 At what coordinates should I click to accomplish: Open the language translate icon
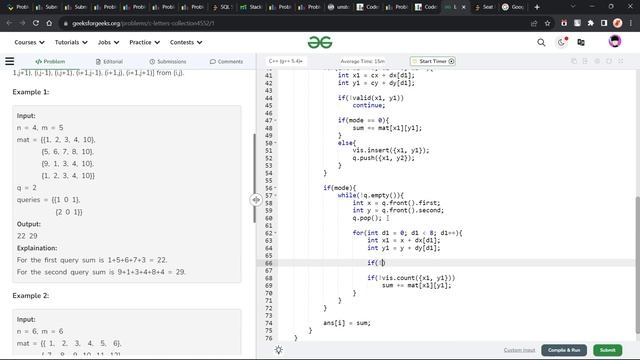click(581, 42)
